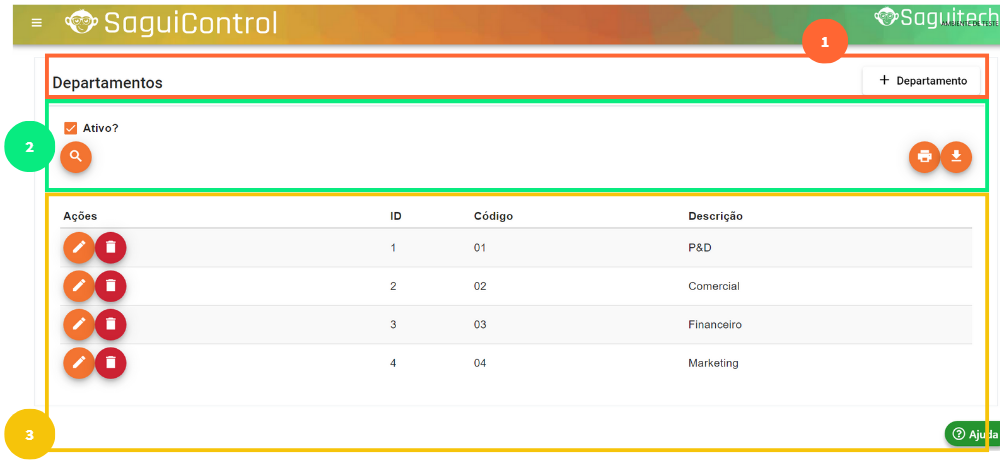Edit the Comercial department
The width and height of the screenshot is (1000, 462).
click(79, 286)
